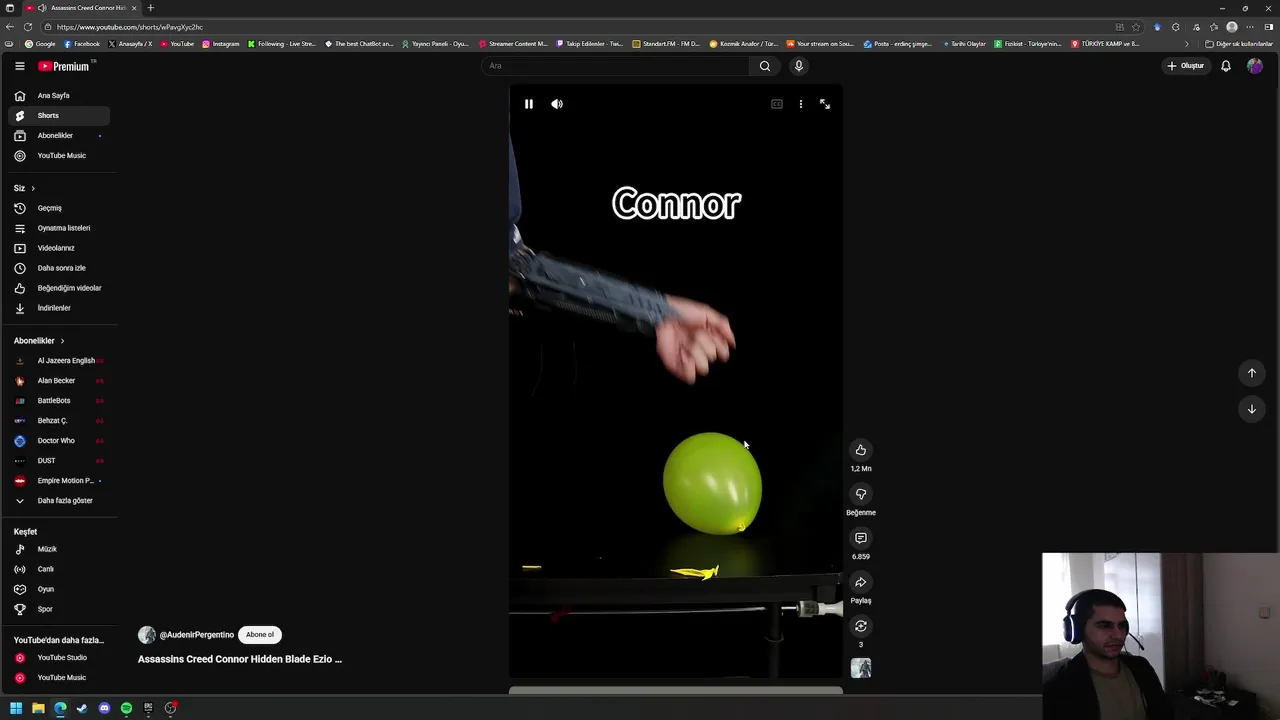Open the Shorts three-dot options menu

[801, 104]
